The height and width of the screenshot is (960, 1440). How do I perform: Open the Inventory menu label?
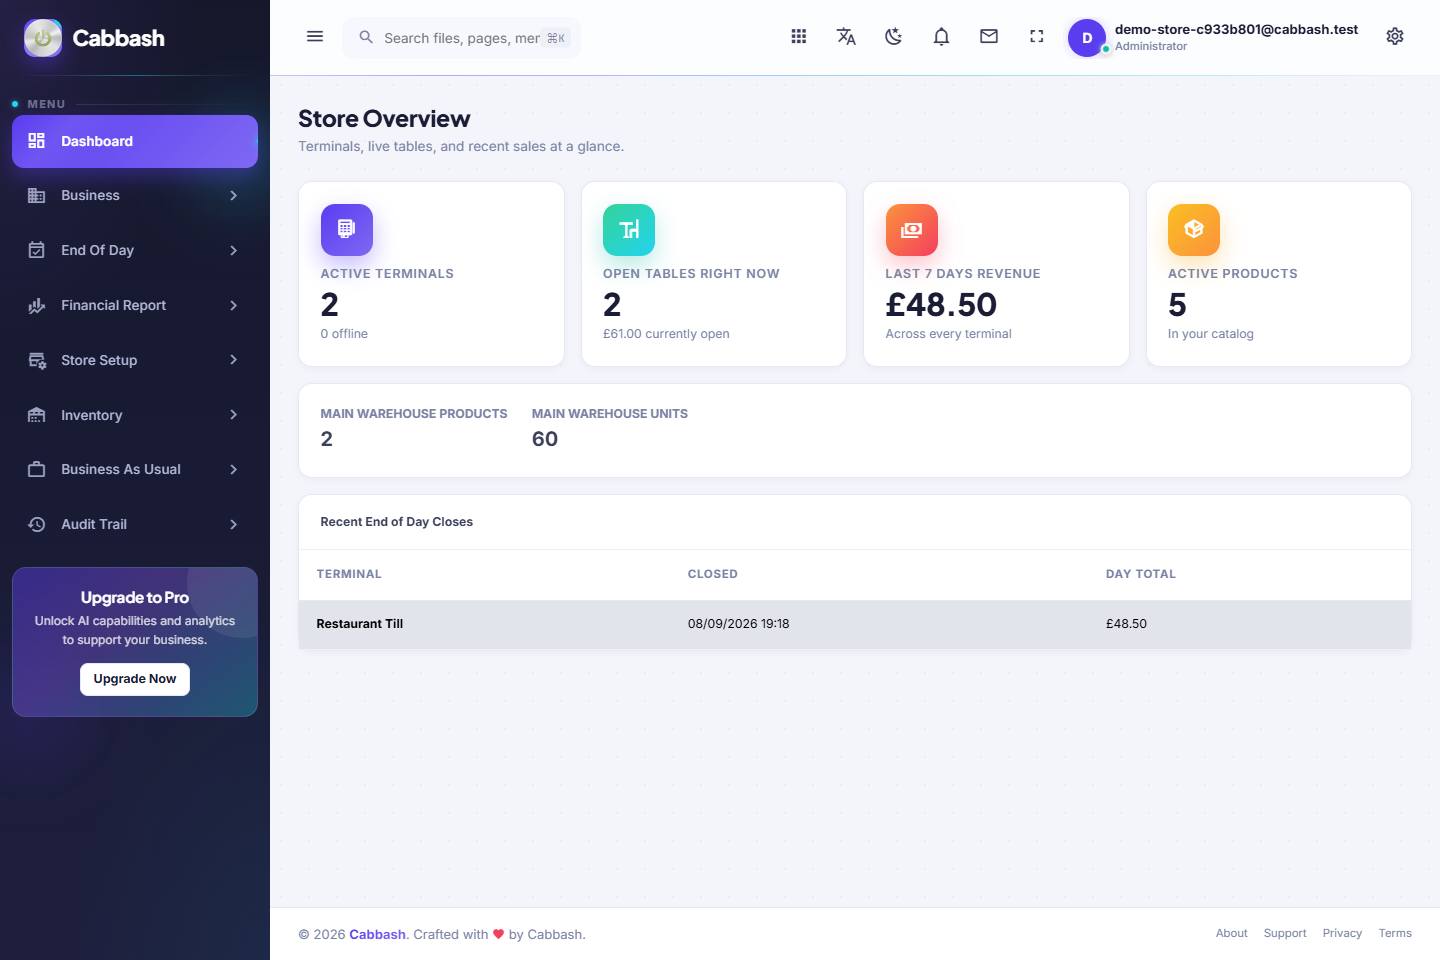(91, 415)
